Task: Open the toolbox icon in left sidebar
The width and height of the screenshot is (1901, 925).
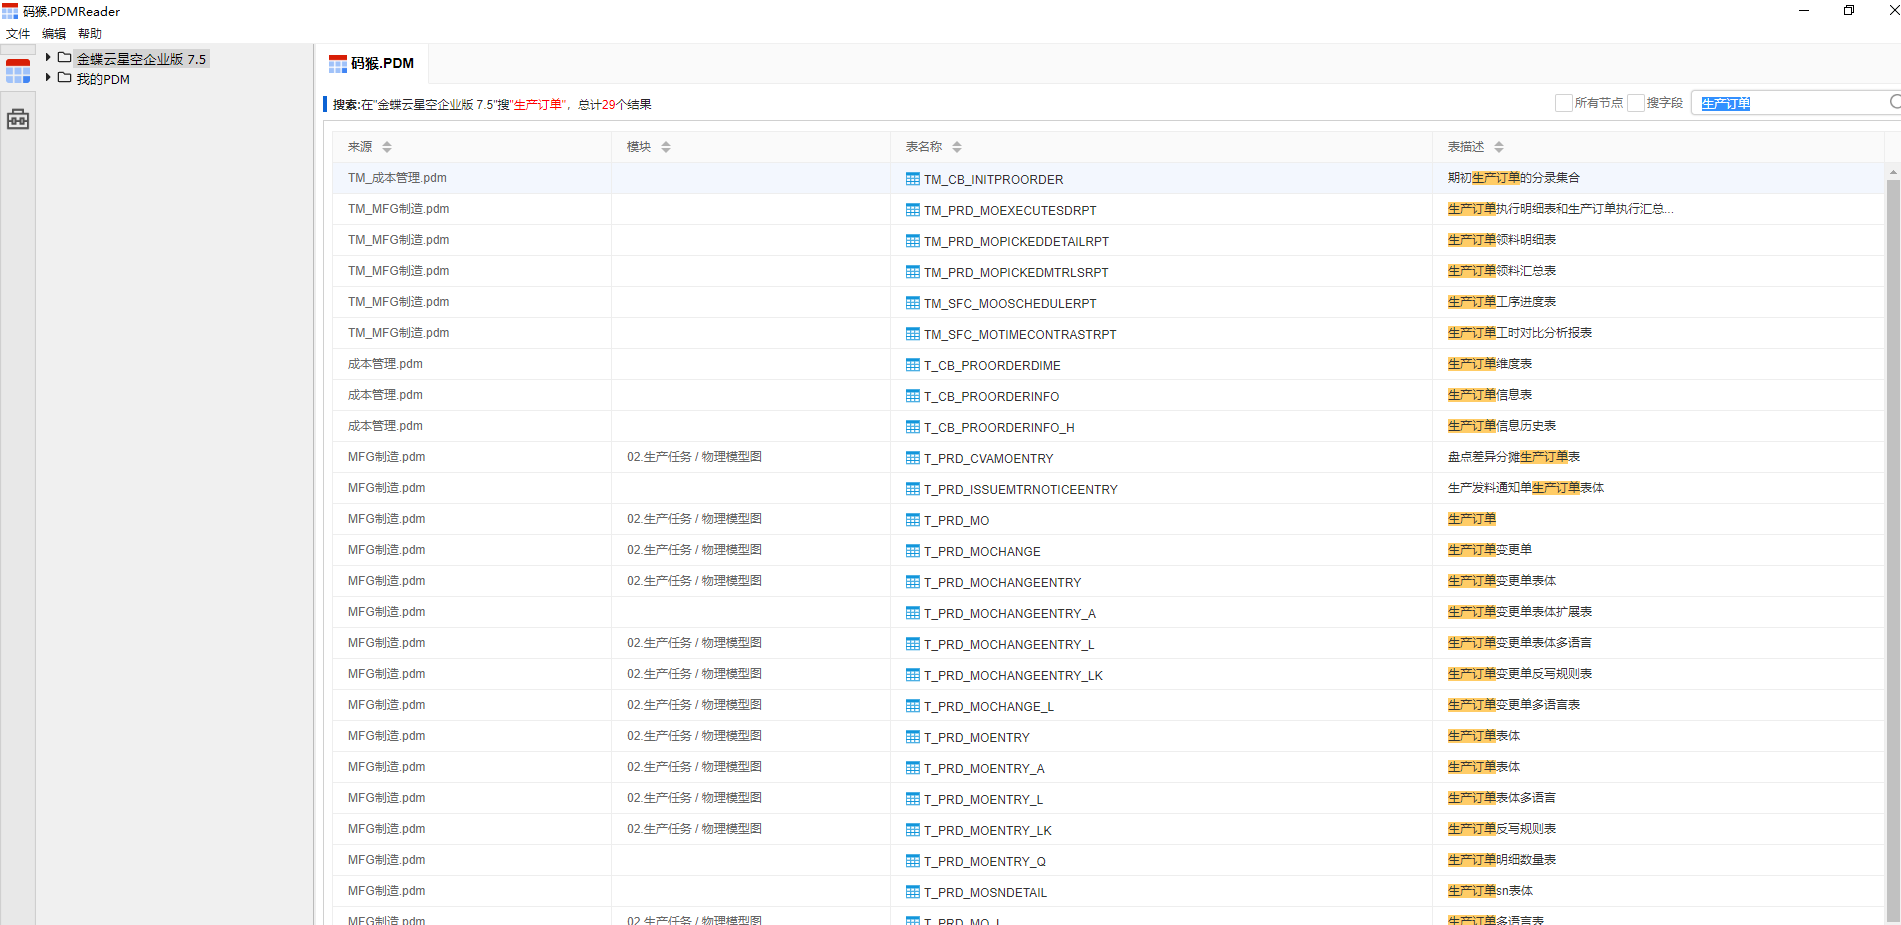Action: [x=18, y=119]
